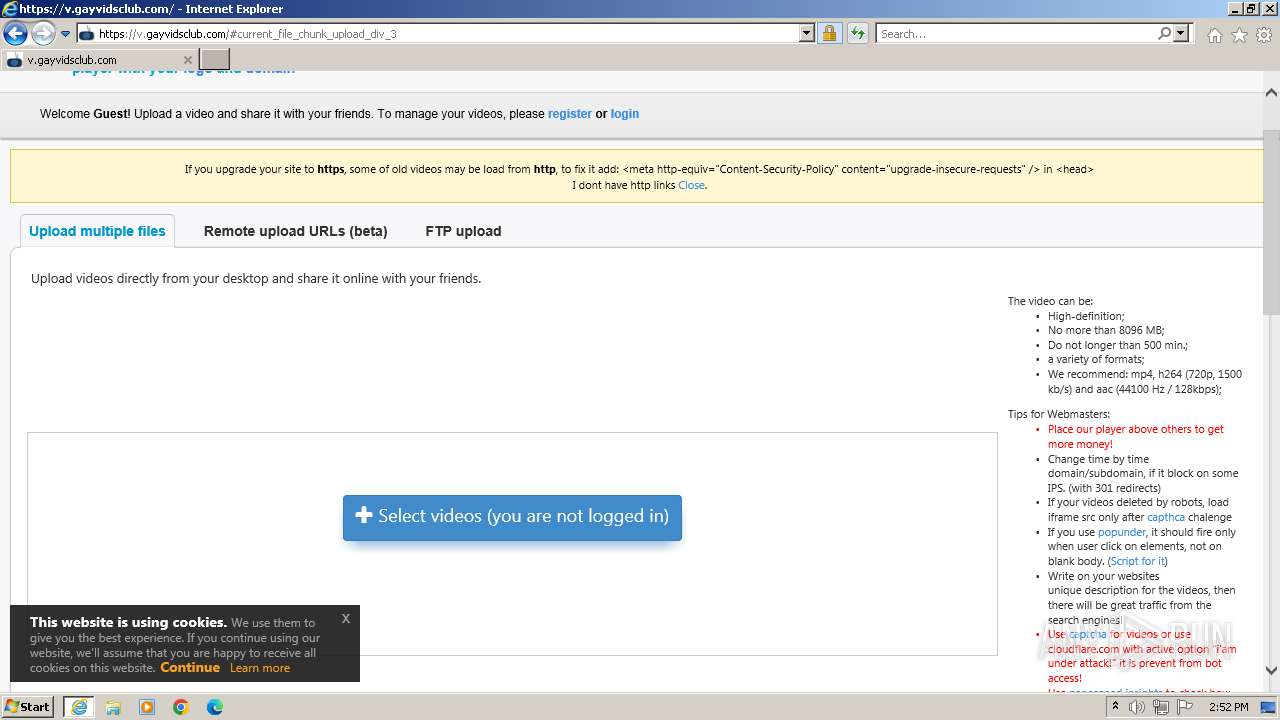Click the Home icon
The image size is (1280, 720).
tap(1214, 35)
